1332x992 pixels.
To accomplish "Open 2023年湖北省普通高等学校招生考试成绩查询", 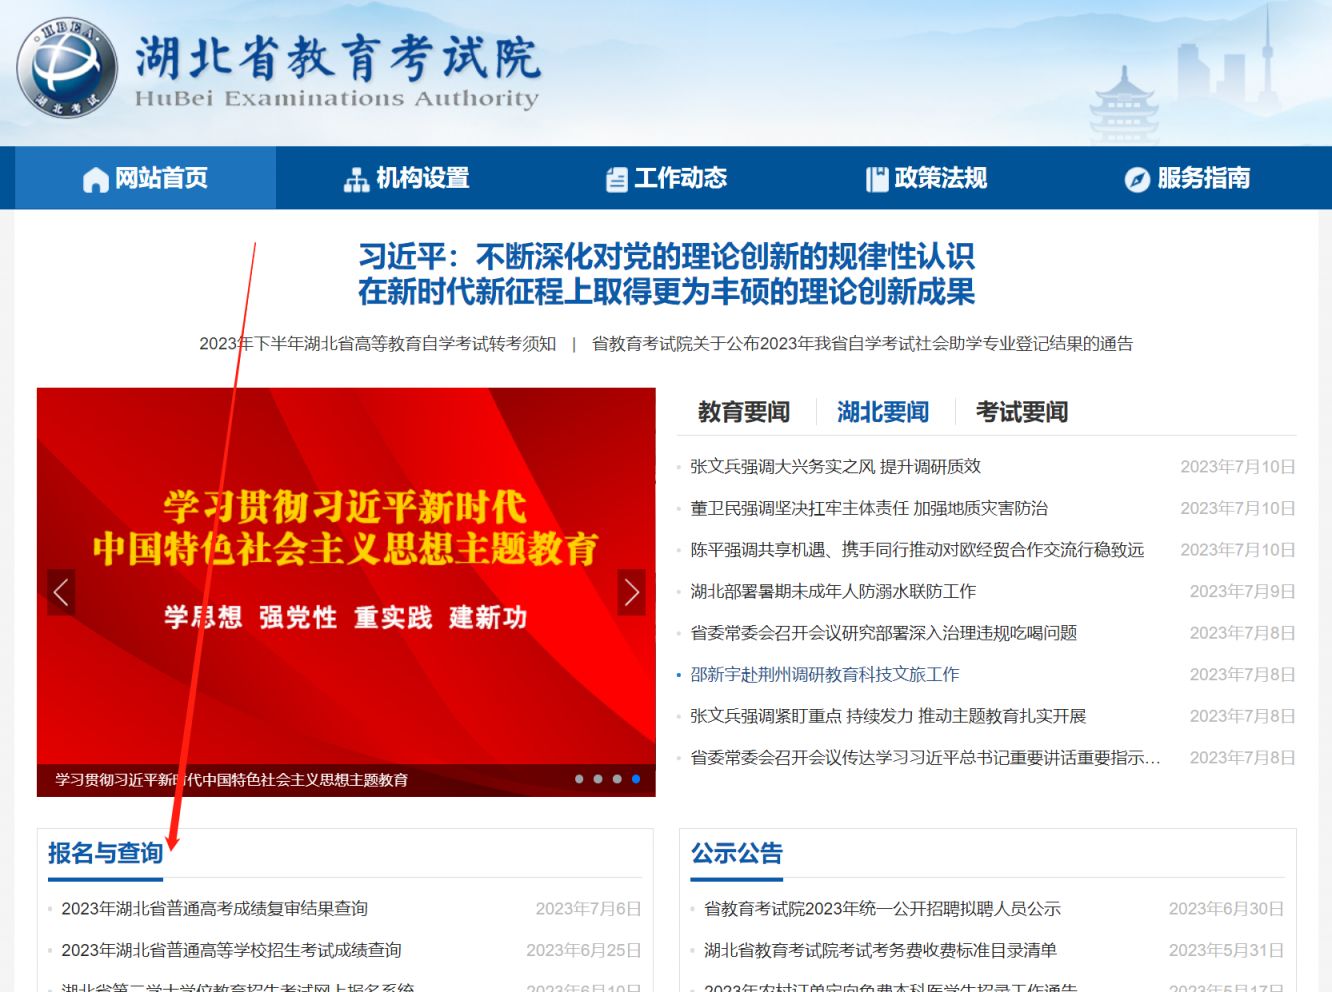I will [x=231, y=950].
